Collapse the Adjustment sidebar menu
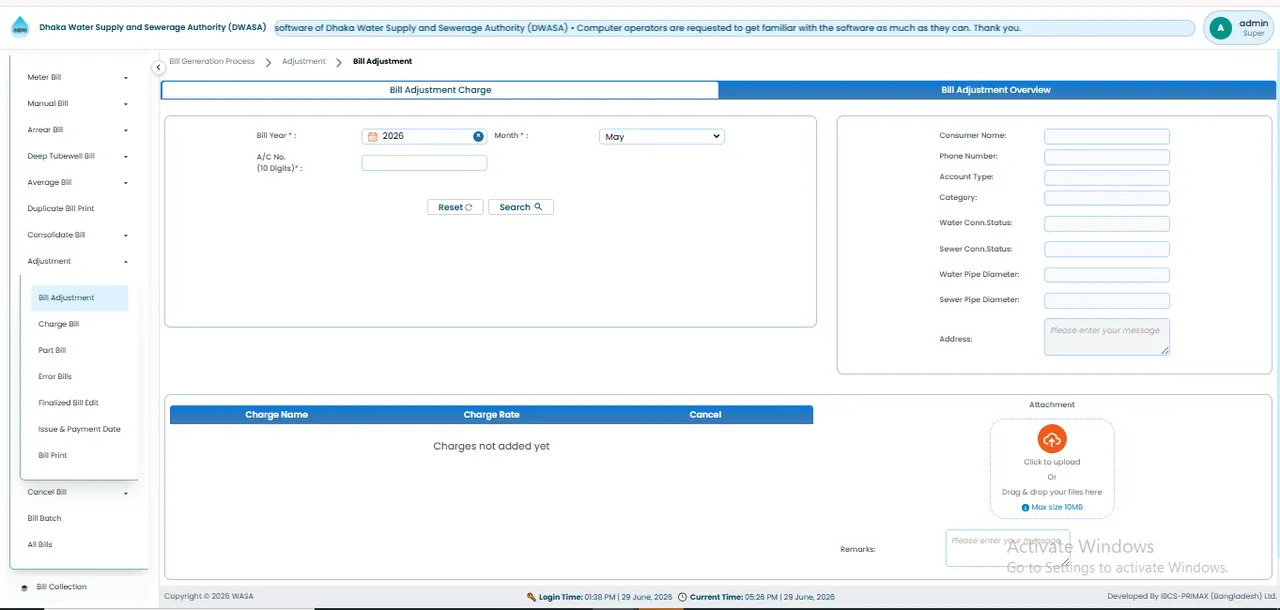This screenshot has height=610, width=1280. click(78, 262)
